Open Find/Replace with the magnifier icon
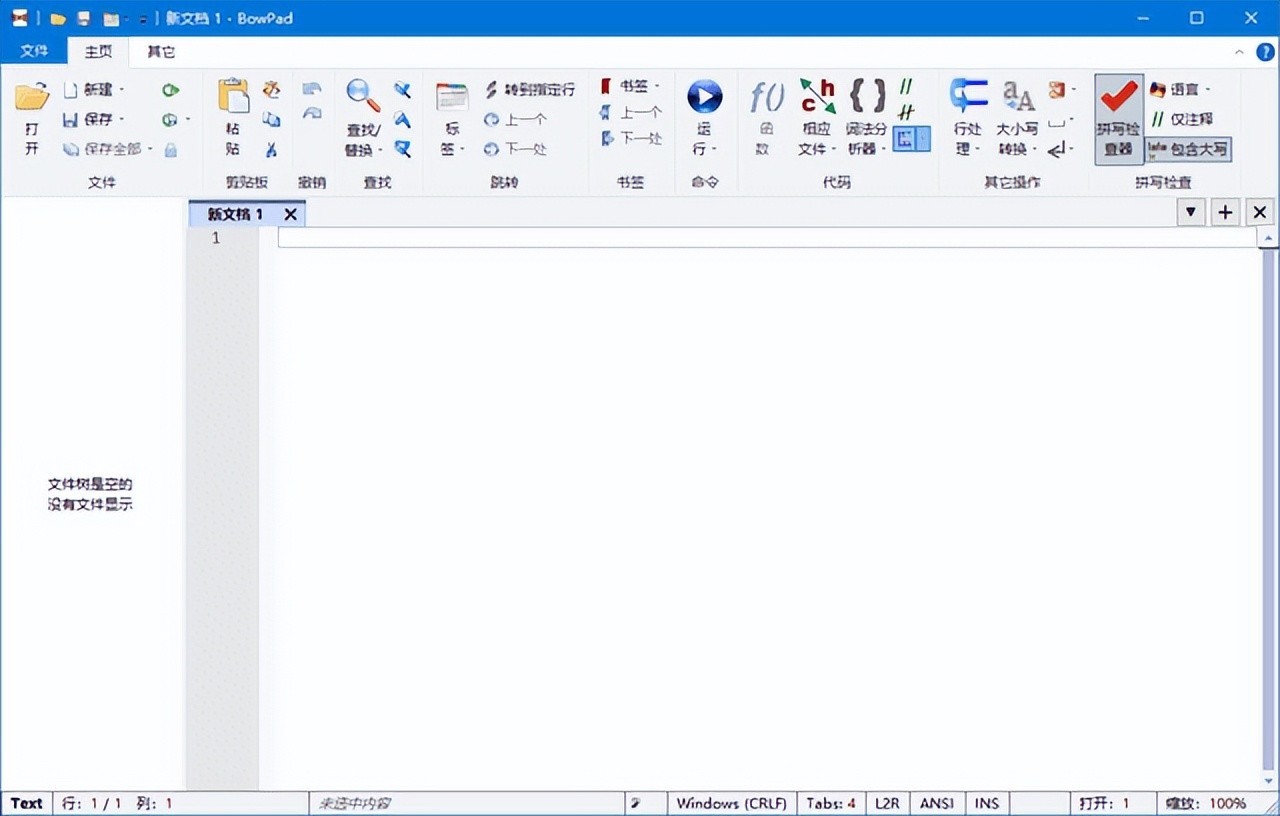The width and height of the screenshot is (1280, 816). click(362, 96)
